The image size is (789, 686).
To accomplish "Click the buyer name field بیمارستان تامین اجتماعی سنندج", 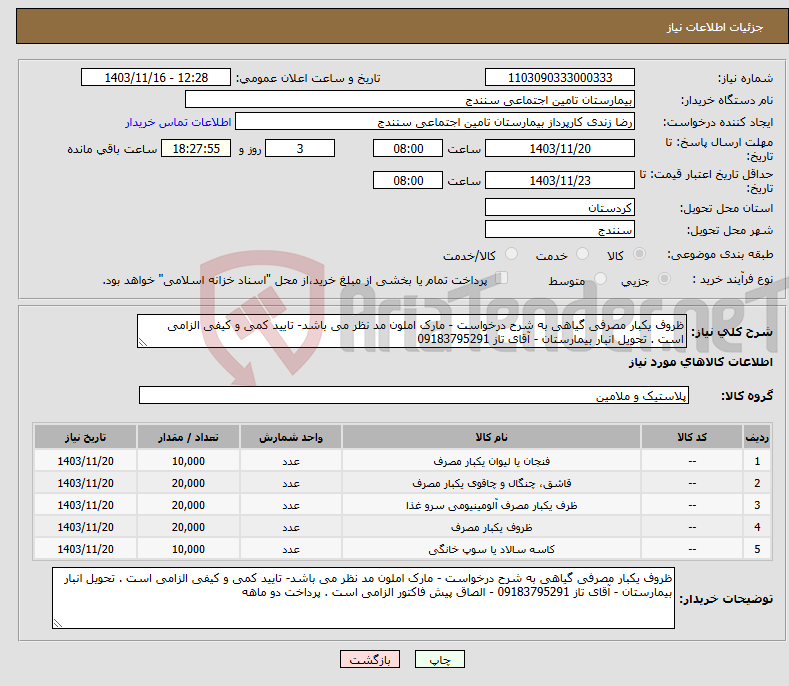I will pos(410,100).
